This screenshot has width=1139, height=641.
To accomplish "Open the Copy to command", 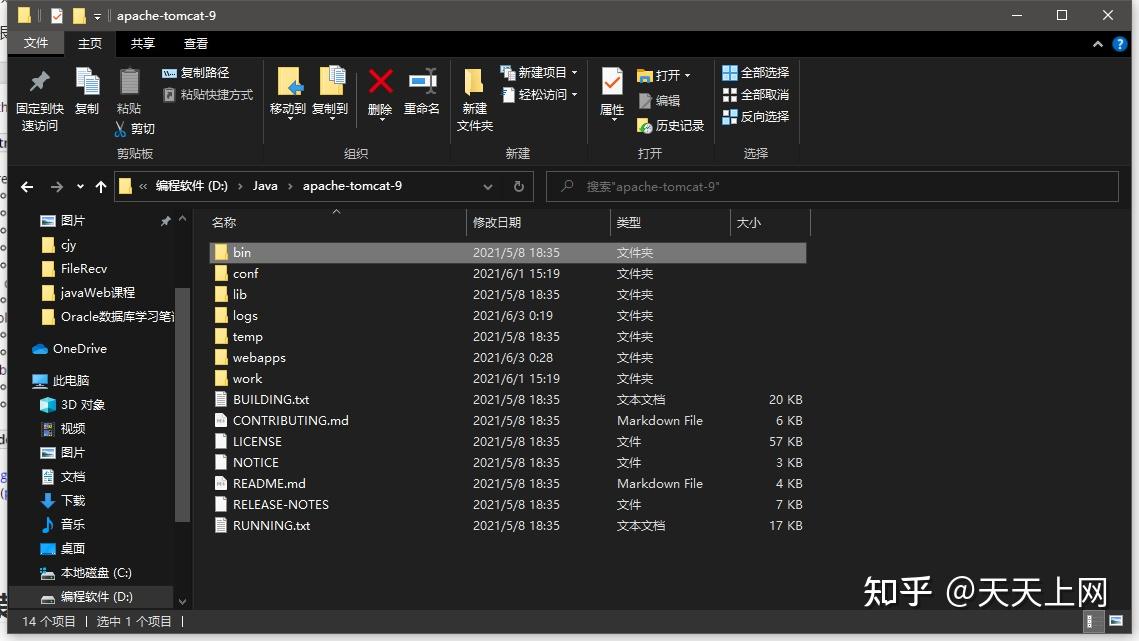I will coord(331,92).
